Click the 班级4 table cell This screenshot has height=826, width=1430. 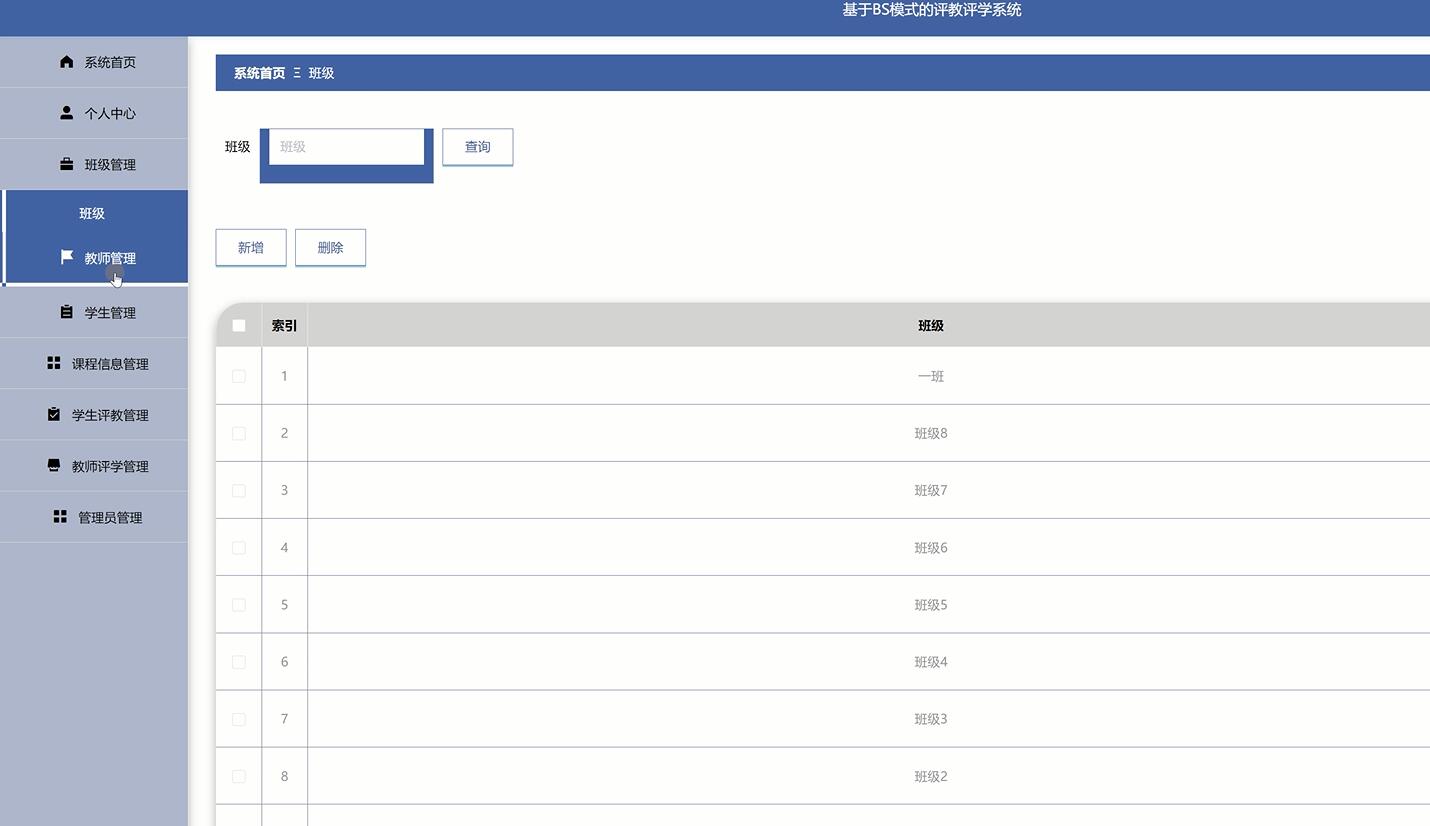pos(930,661)
